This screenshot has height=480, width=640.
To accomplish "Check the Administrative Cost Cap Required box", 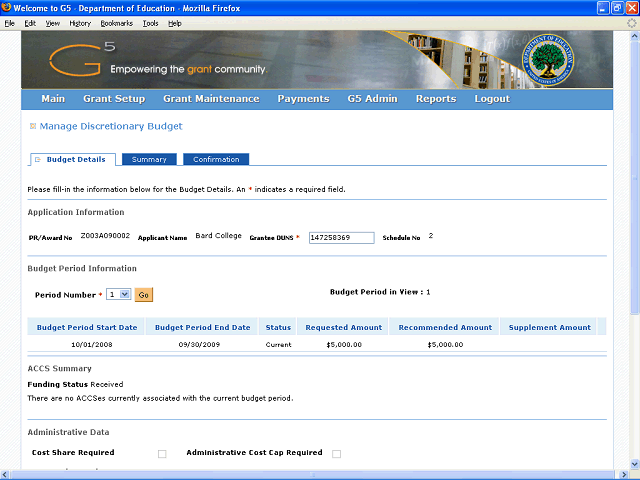I will tap(336, 454).
